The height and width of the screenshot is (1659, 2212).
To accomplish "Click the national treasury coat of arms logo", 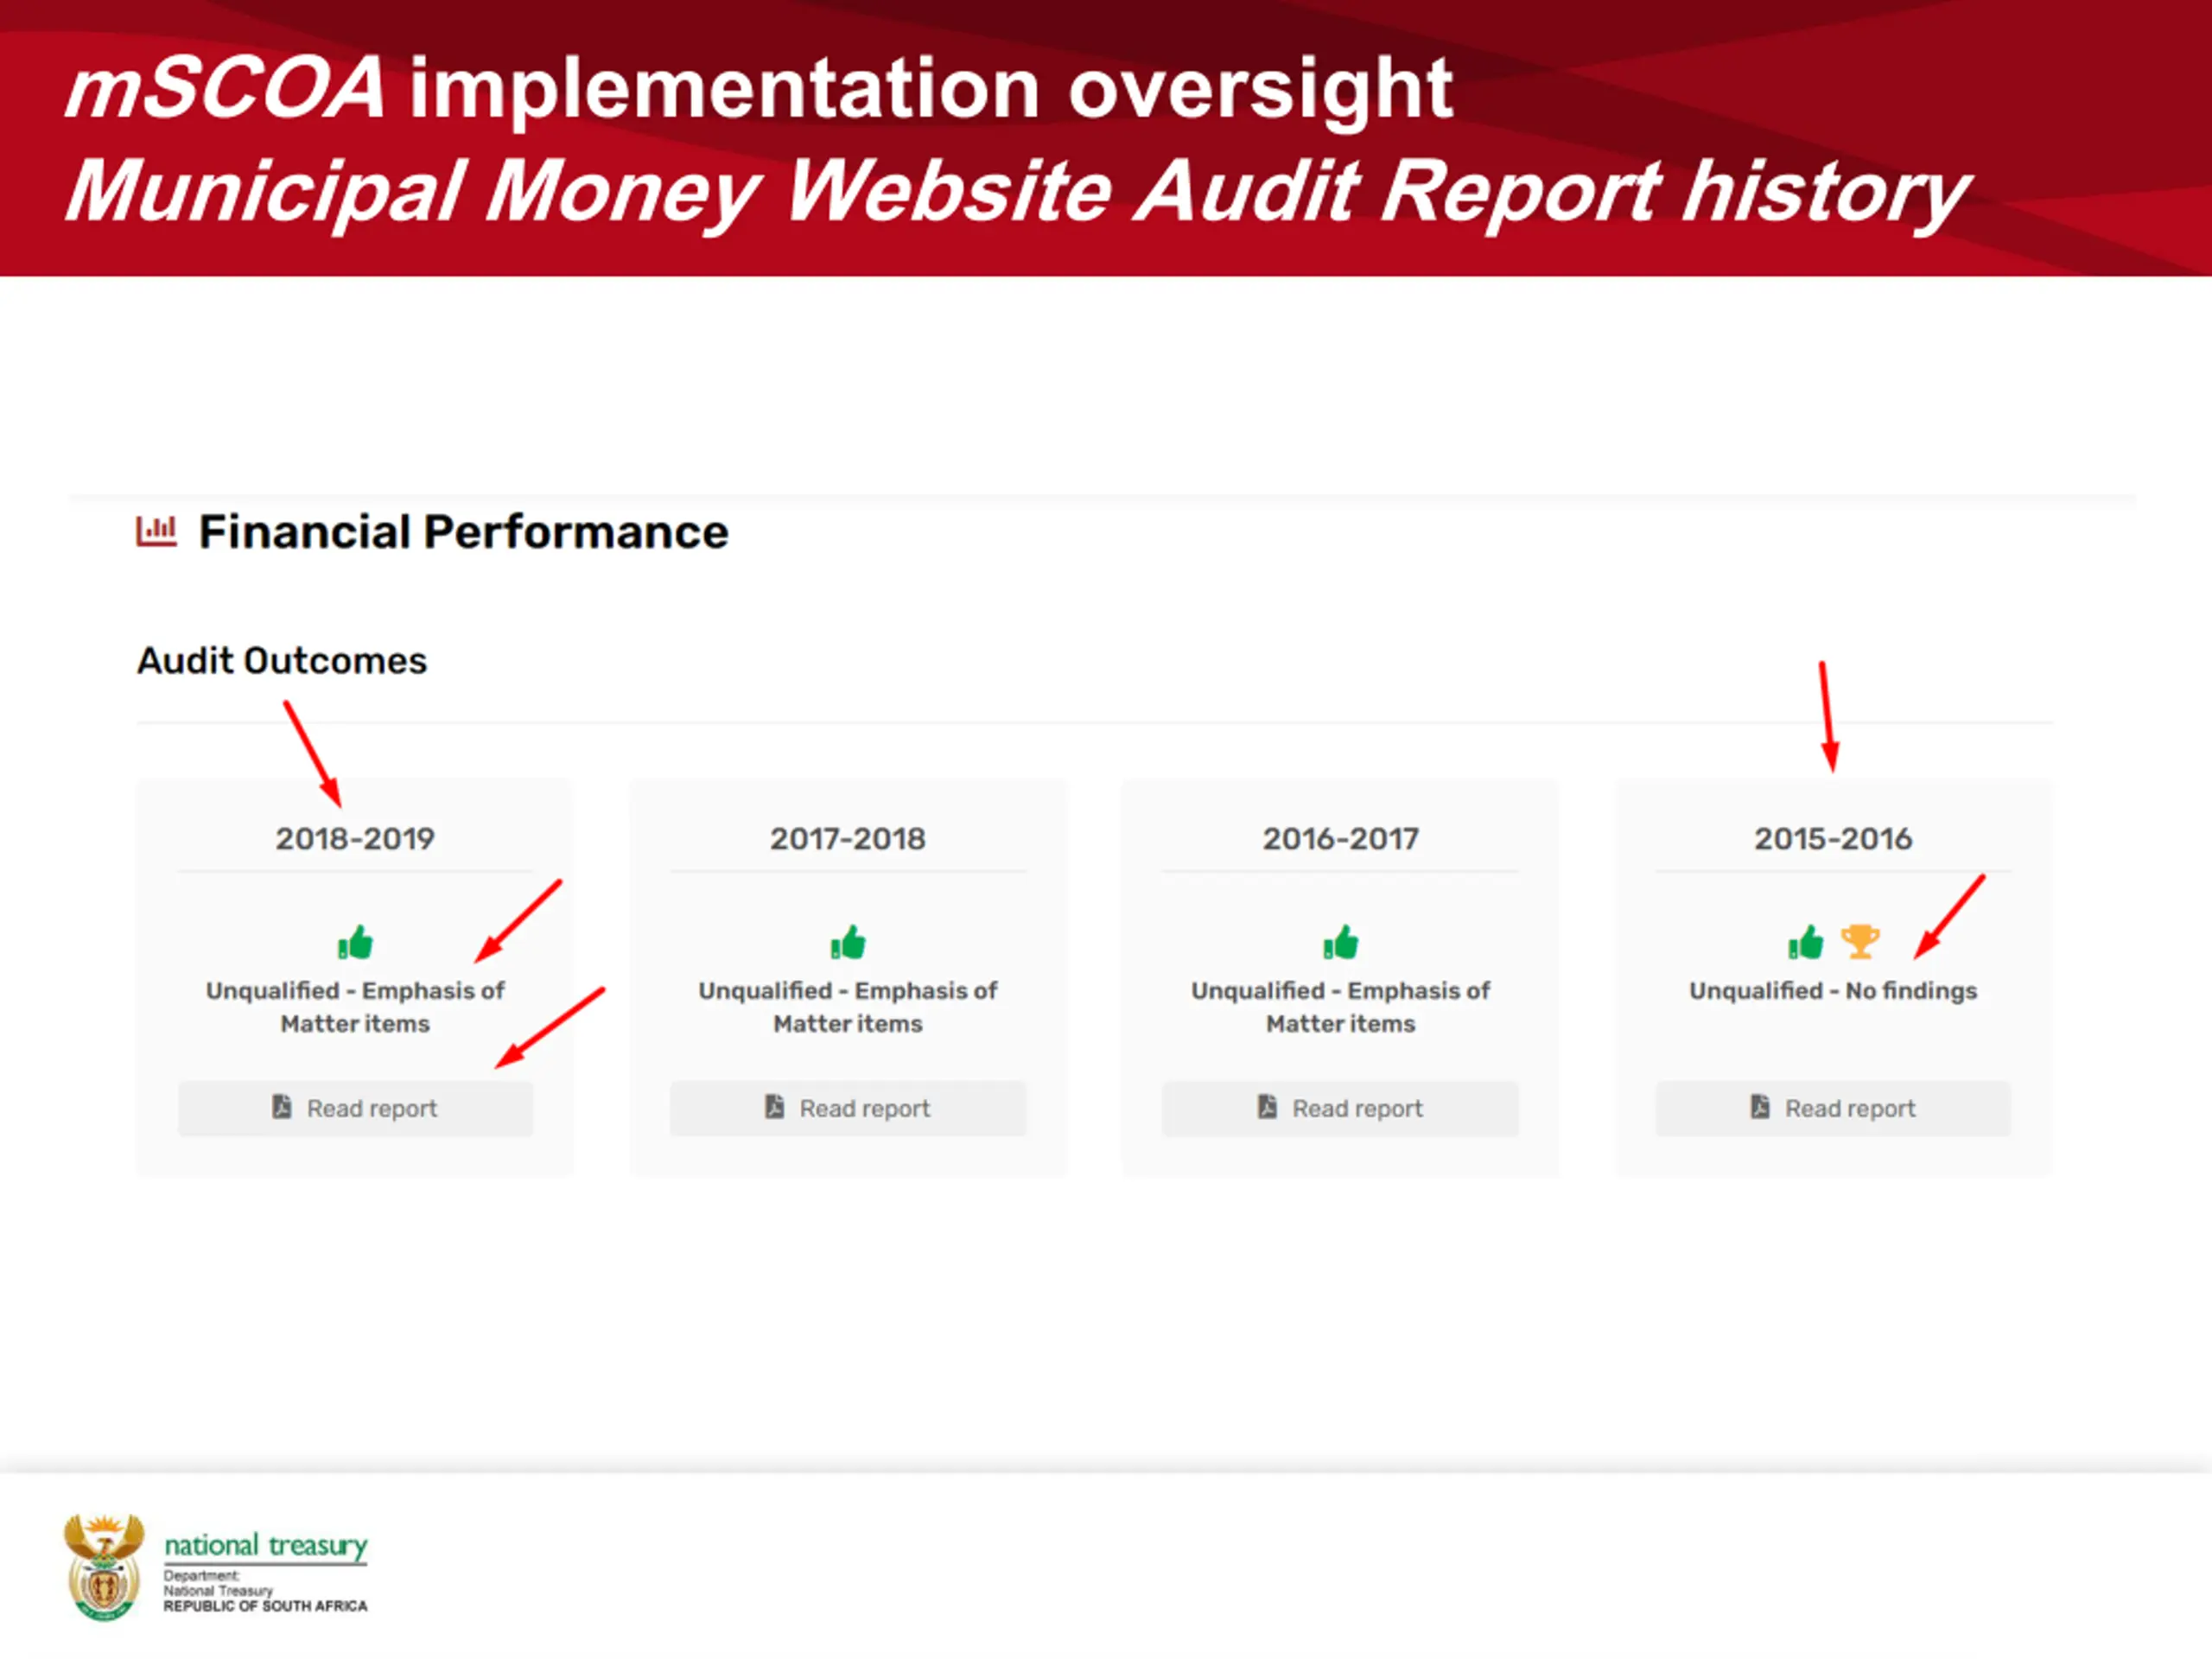I will pyautogui.click(x=104, y=1566).
